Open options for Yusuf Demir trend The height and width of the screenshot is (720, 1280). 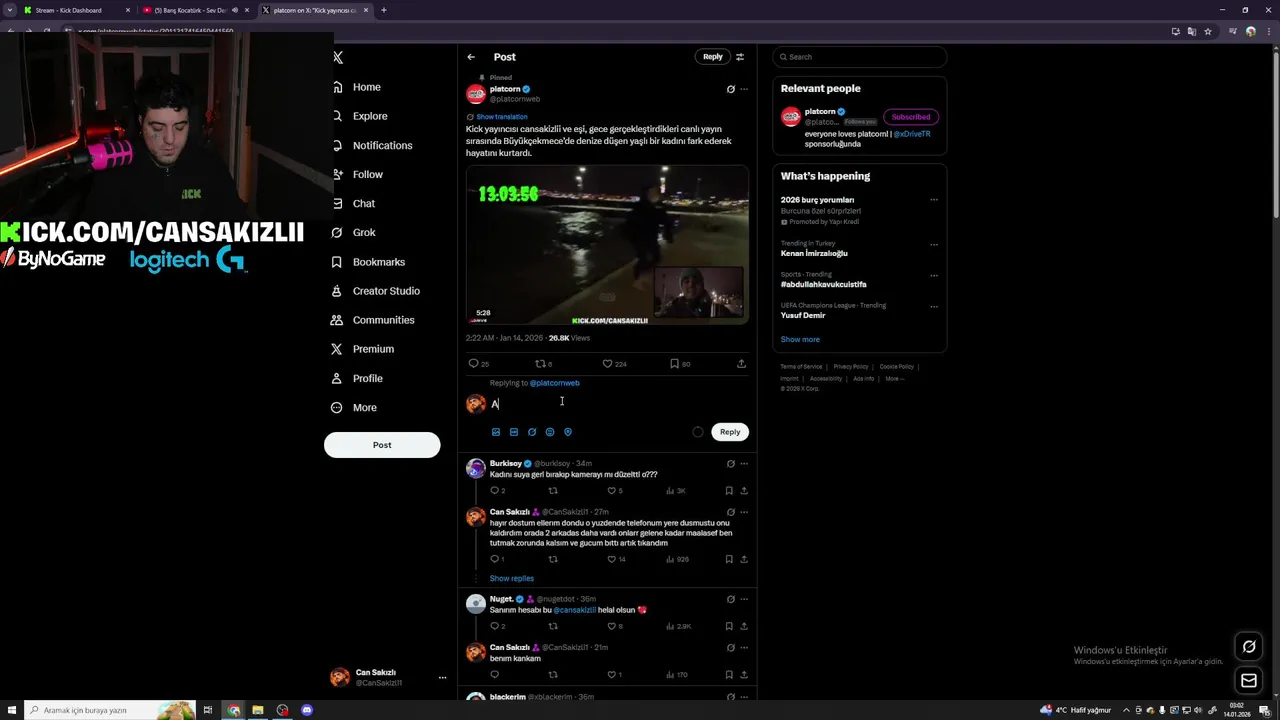tap(934, 306)
